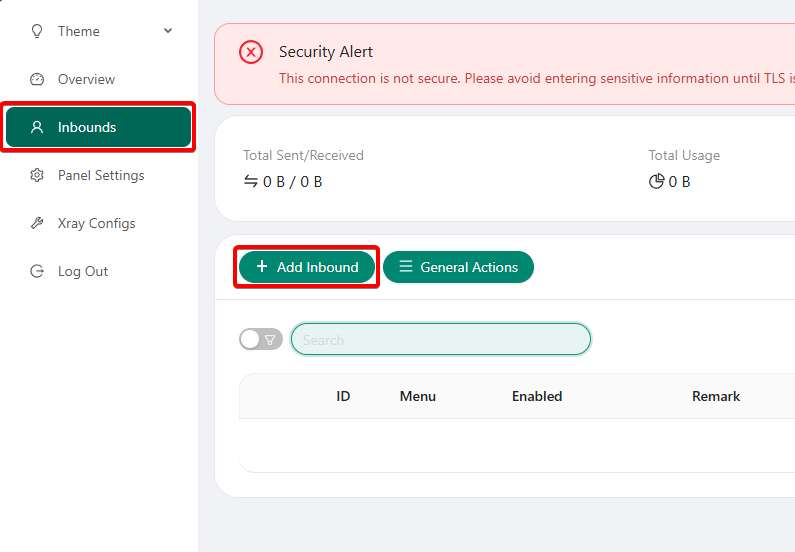Click the Inbounds user icon
Screen dimensions: 795x552
point(37,127)
